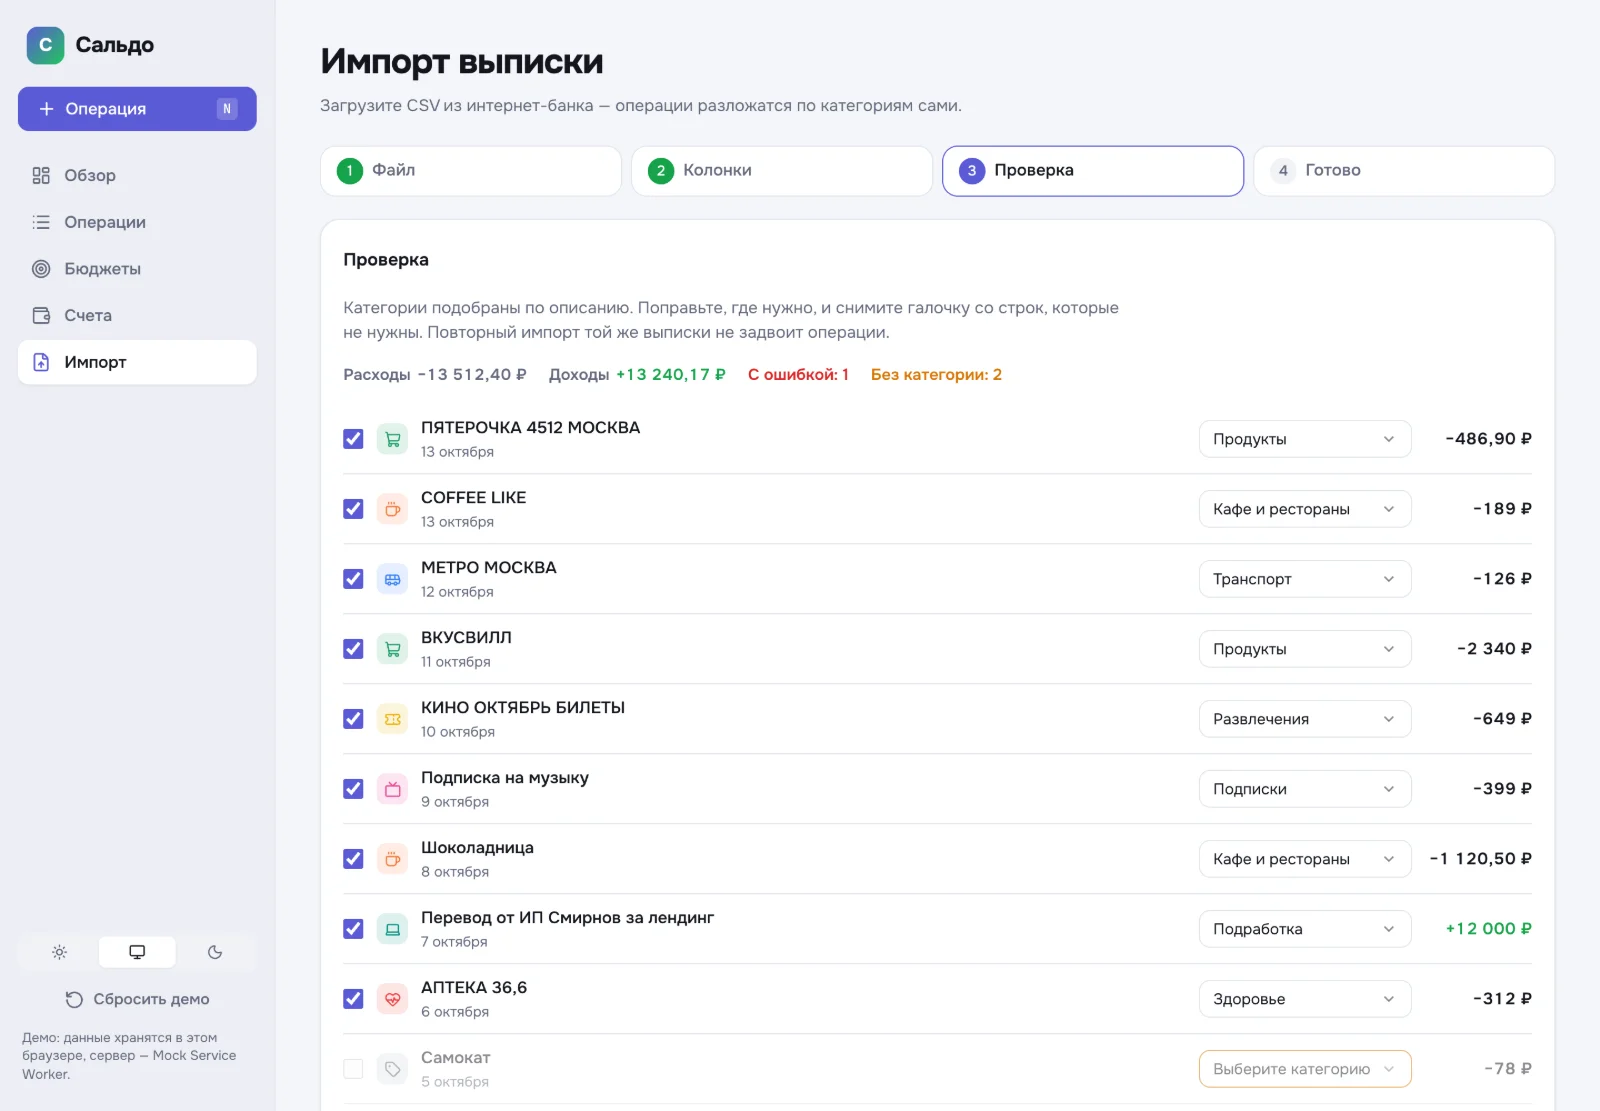Image resolution: width=1600 pixels, height=1111 pixels.
Task: Click the Бюджеты target icon in sidebar
Action: point(41,268)
